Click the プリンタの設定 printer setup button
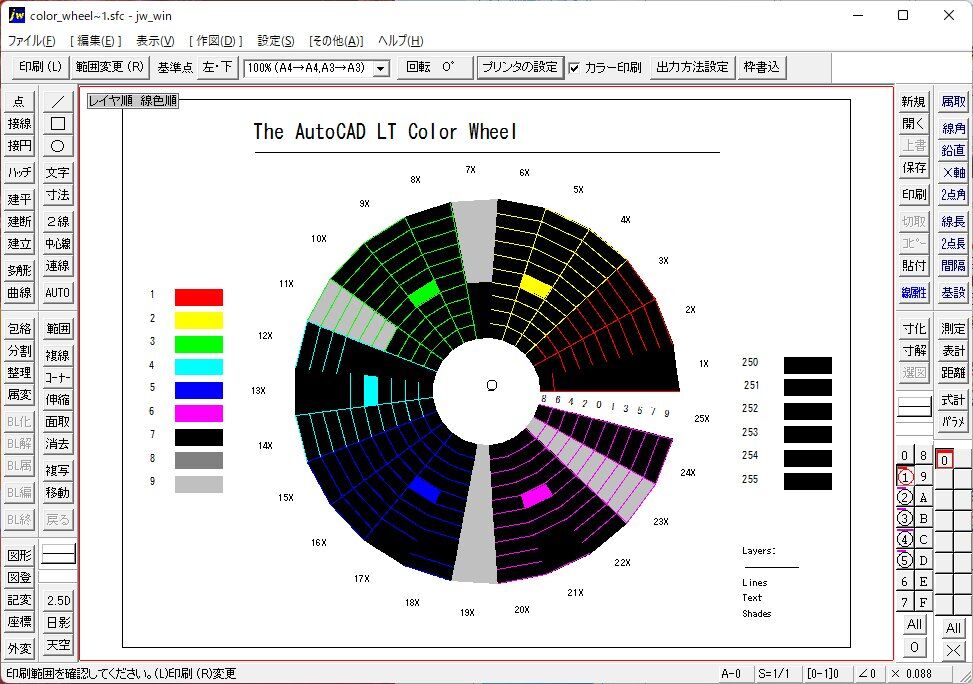 pyautogui.click(x=519, y=67)
